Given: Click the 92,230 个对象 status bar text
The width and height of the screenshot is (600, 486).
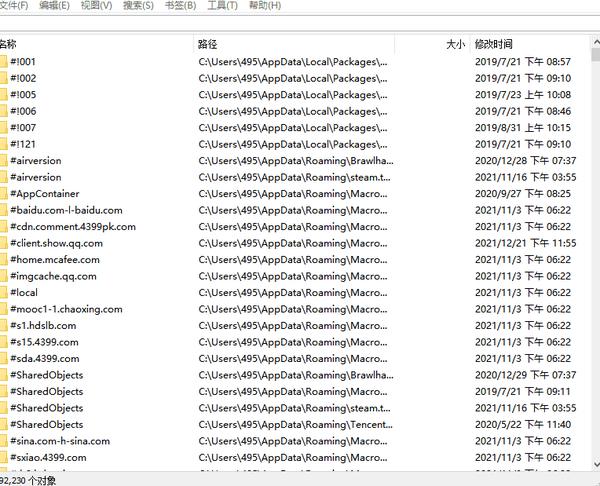Looking at the screenshot, I should (x=28, y=480).
